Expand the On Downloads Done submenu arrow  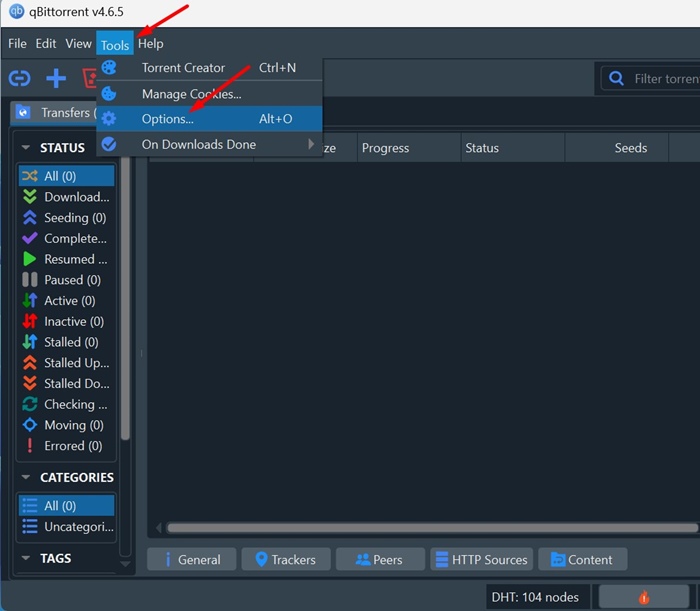click(311, 144)
